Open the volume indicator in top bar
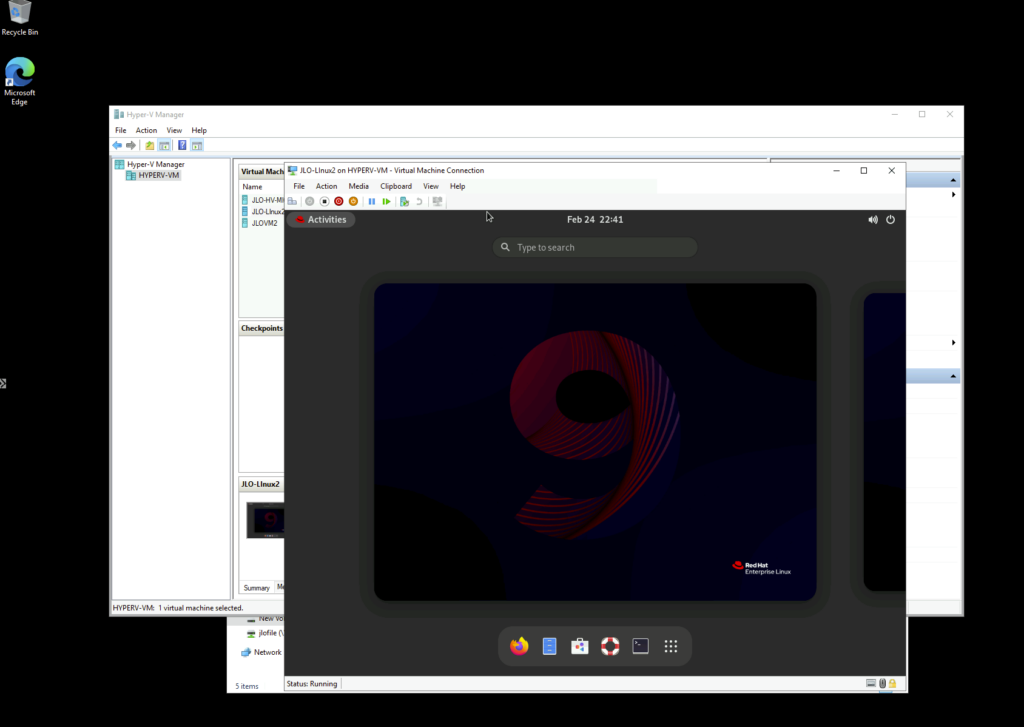This screenshot has height=727, width=1024. point(872,219)
